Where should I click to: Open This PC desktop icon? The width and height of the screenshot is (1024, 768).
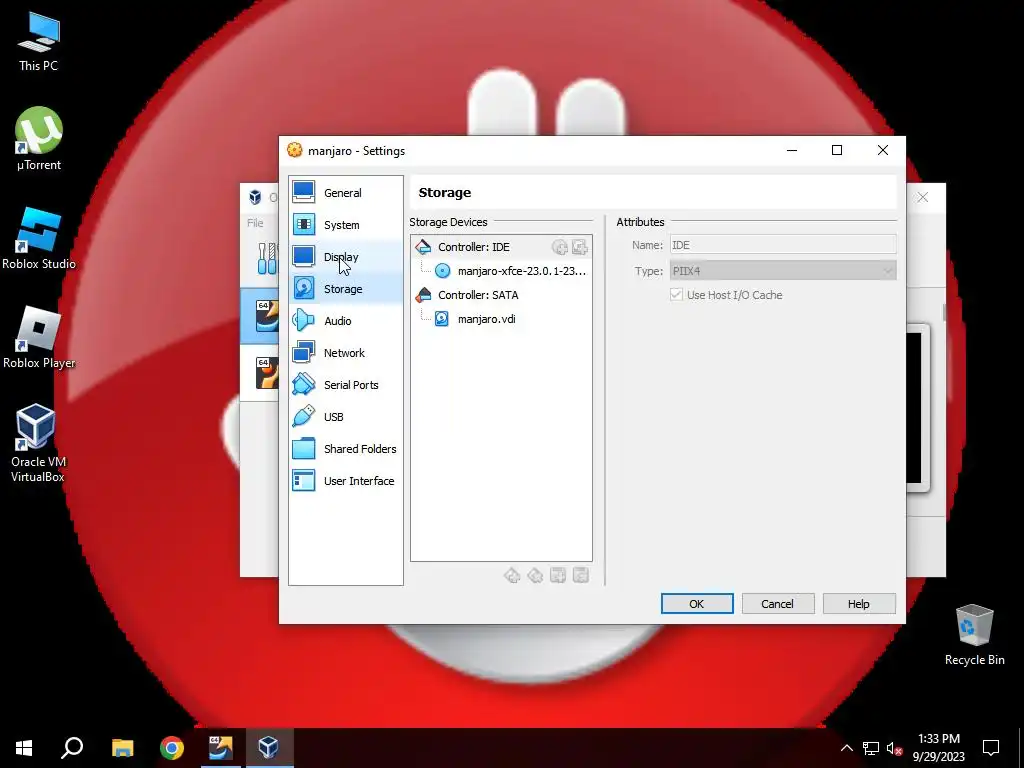39,42
